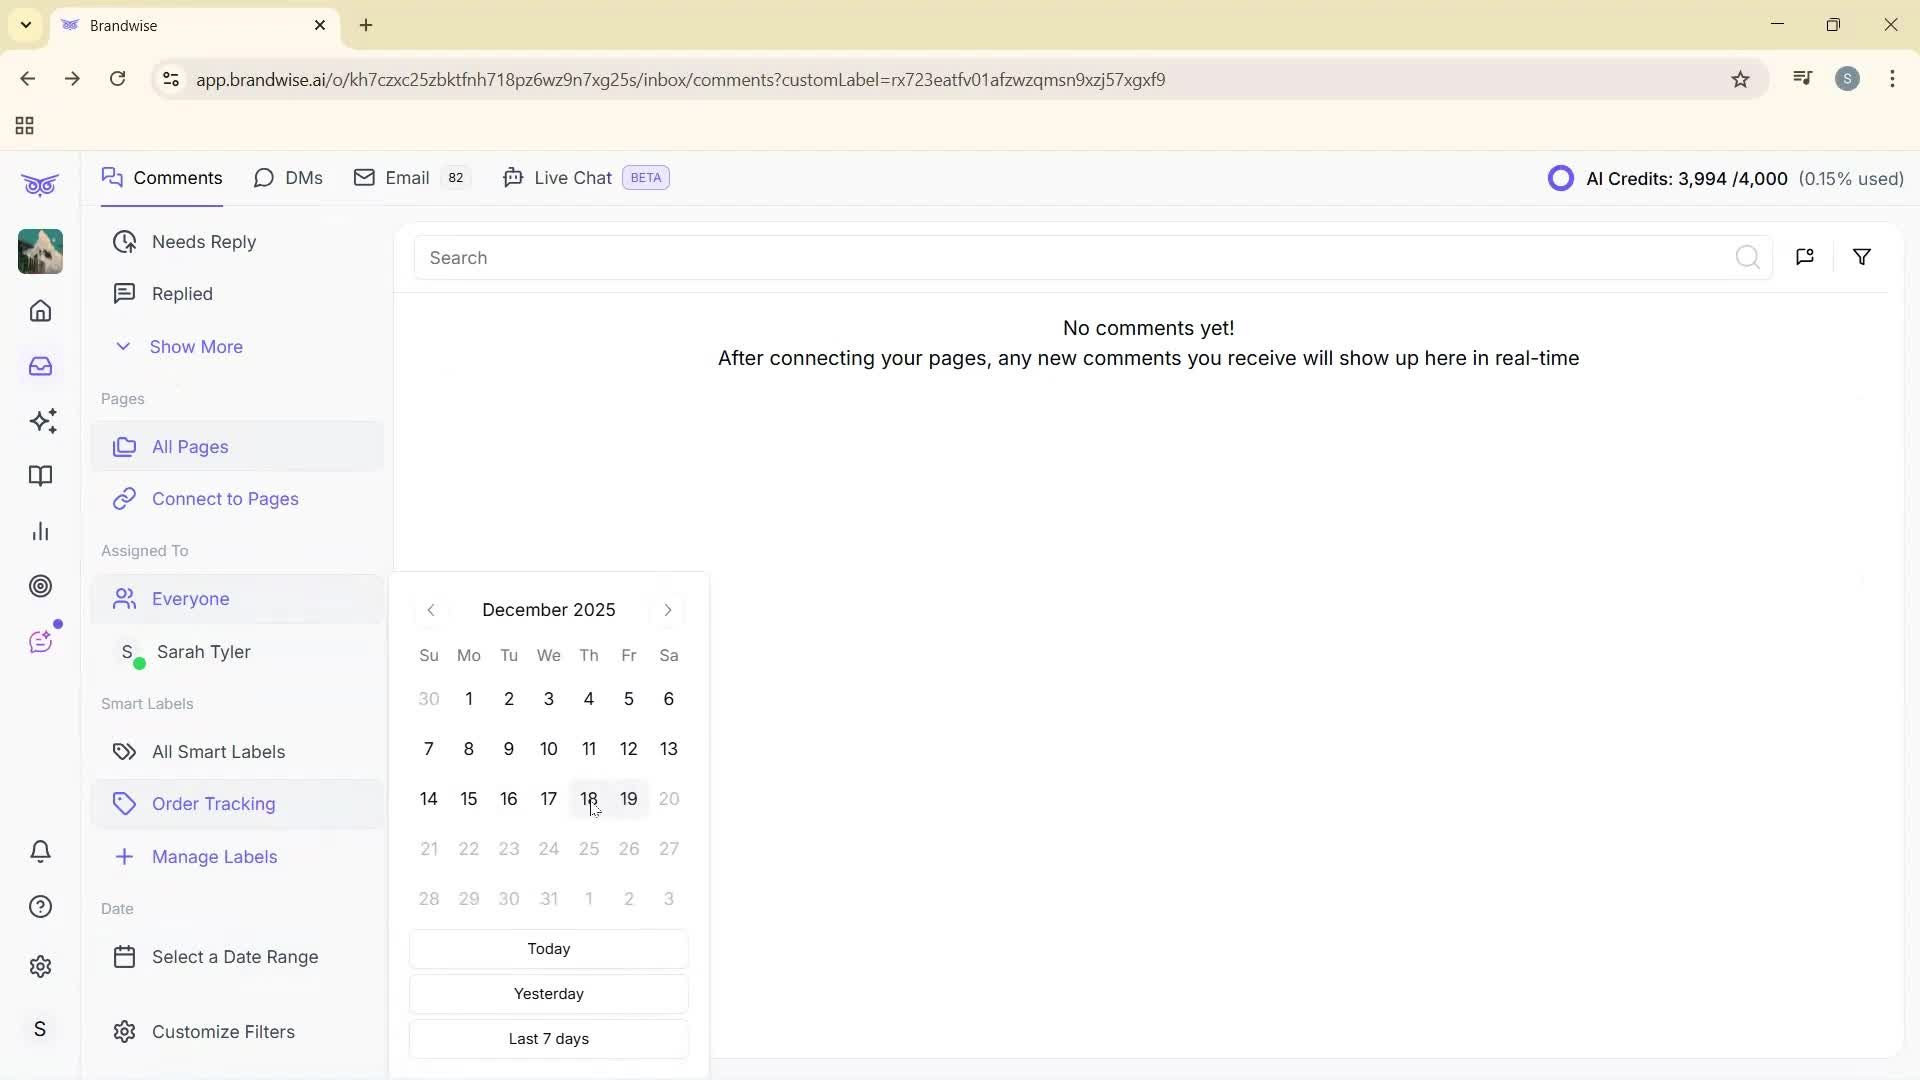Viewport: 1920px width, 1080px height.
Task: Open the knowledge book icon in sidebar
Action: [40, 476]
